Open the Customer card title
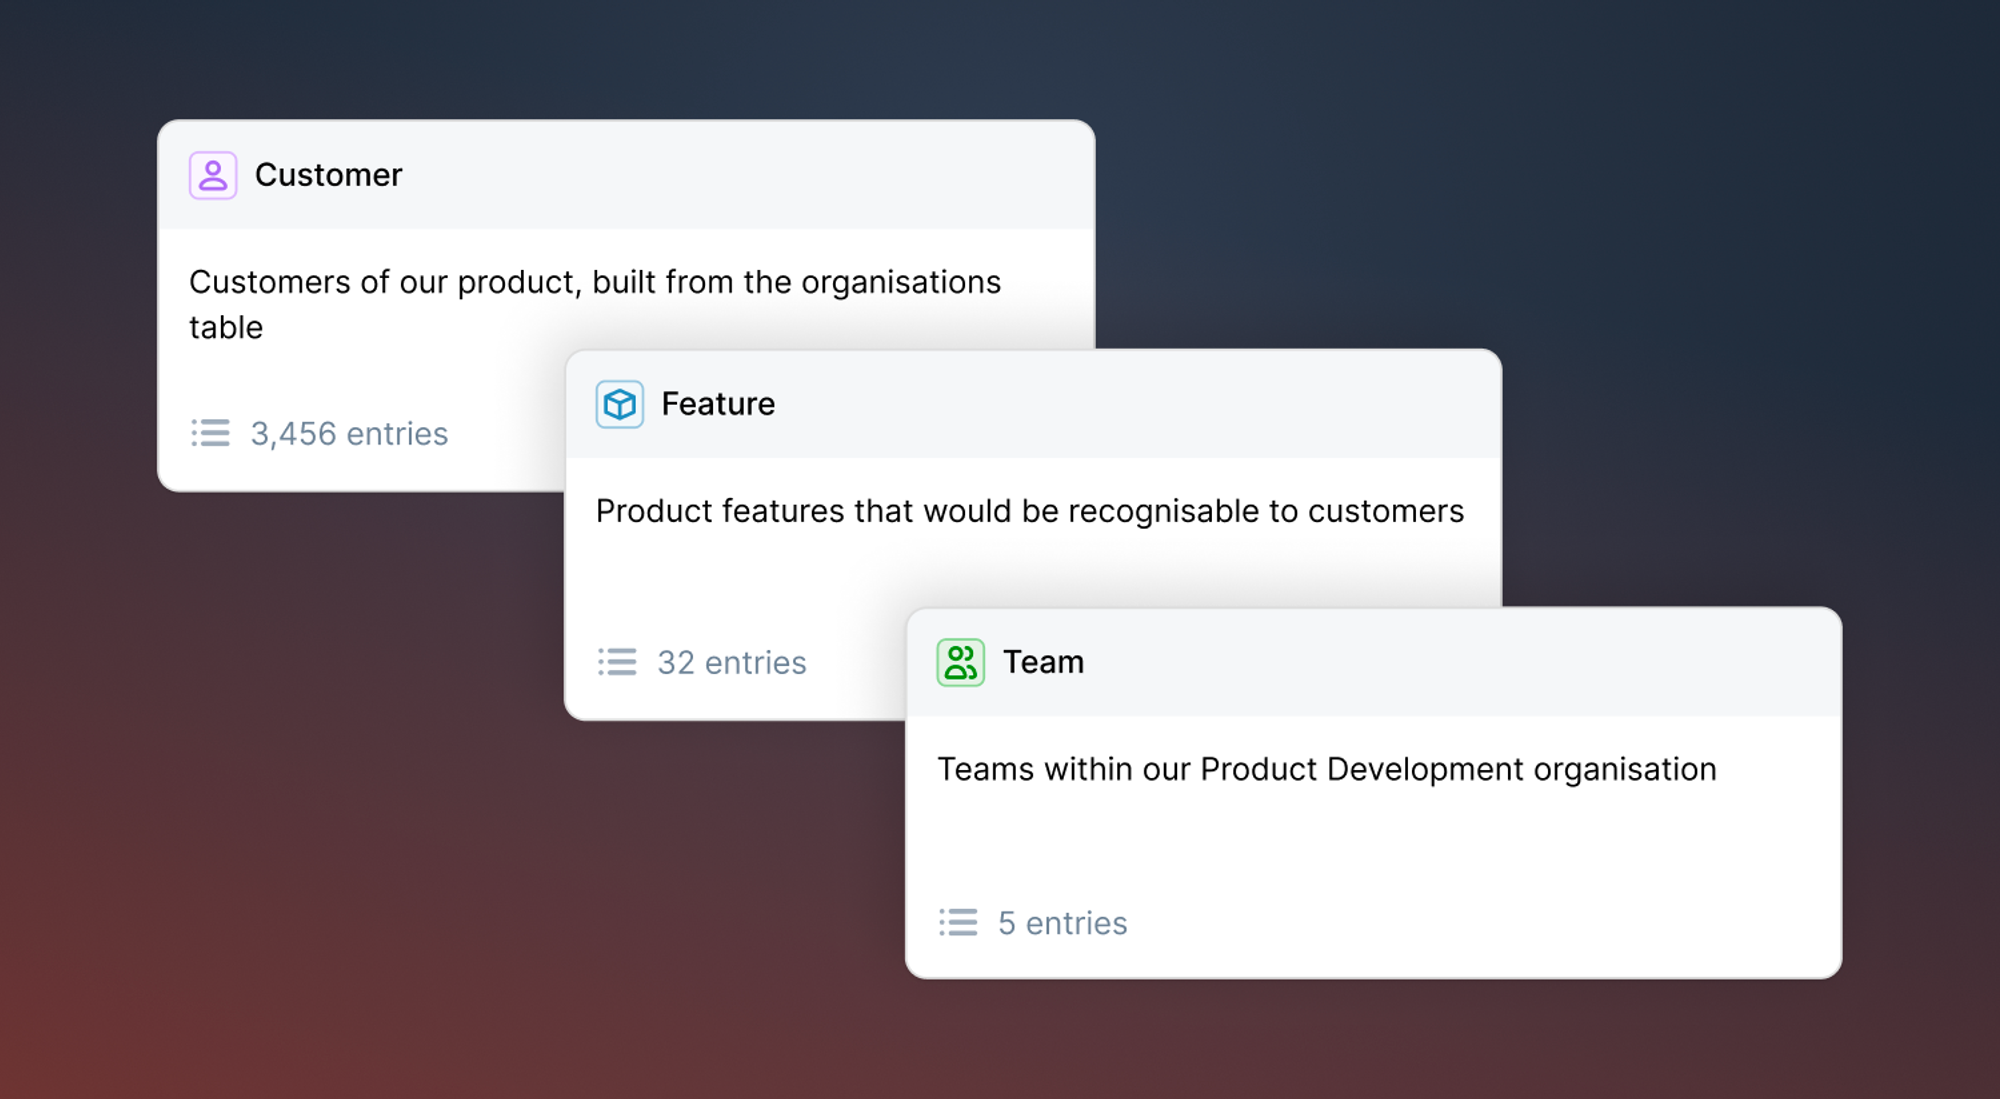The height and width of the screenshot is (1099, 2000). (x=329, y=175)
